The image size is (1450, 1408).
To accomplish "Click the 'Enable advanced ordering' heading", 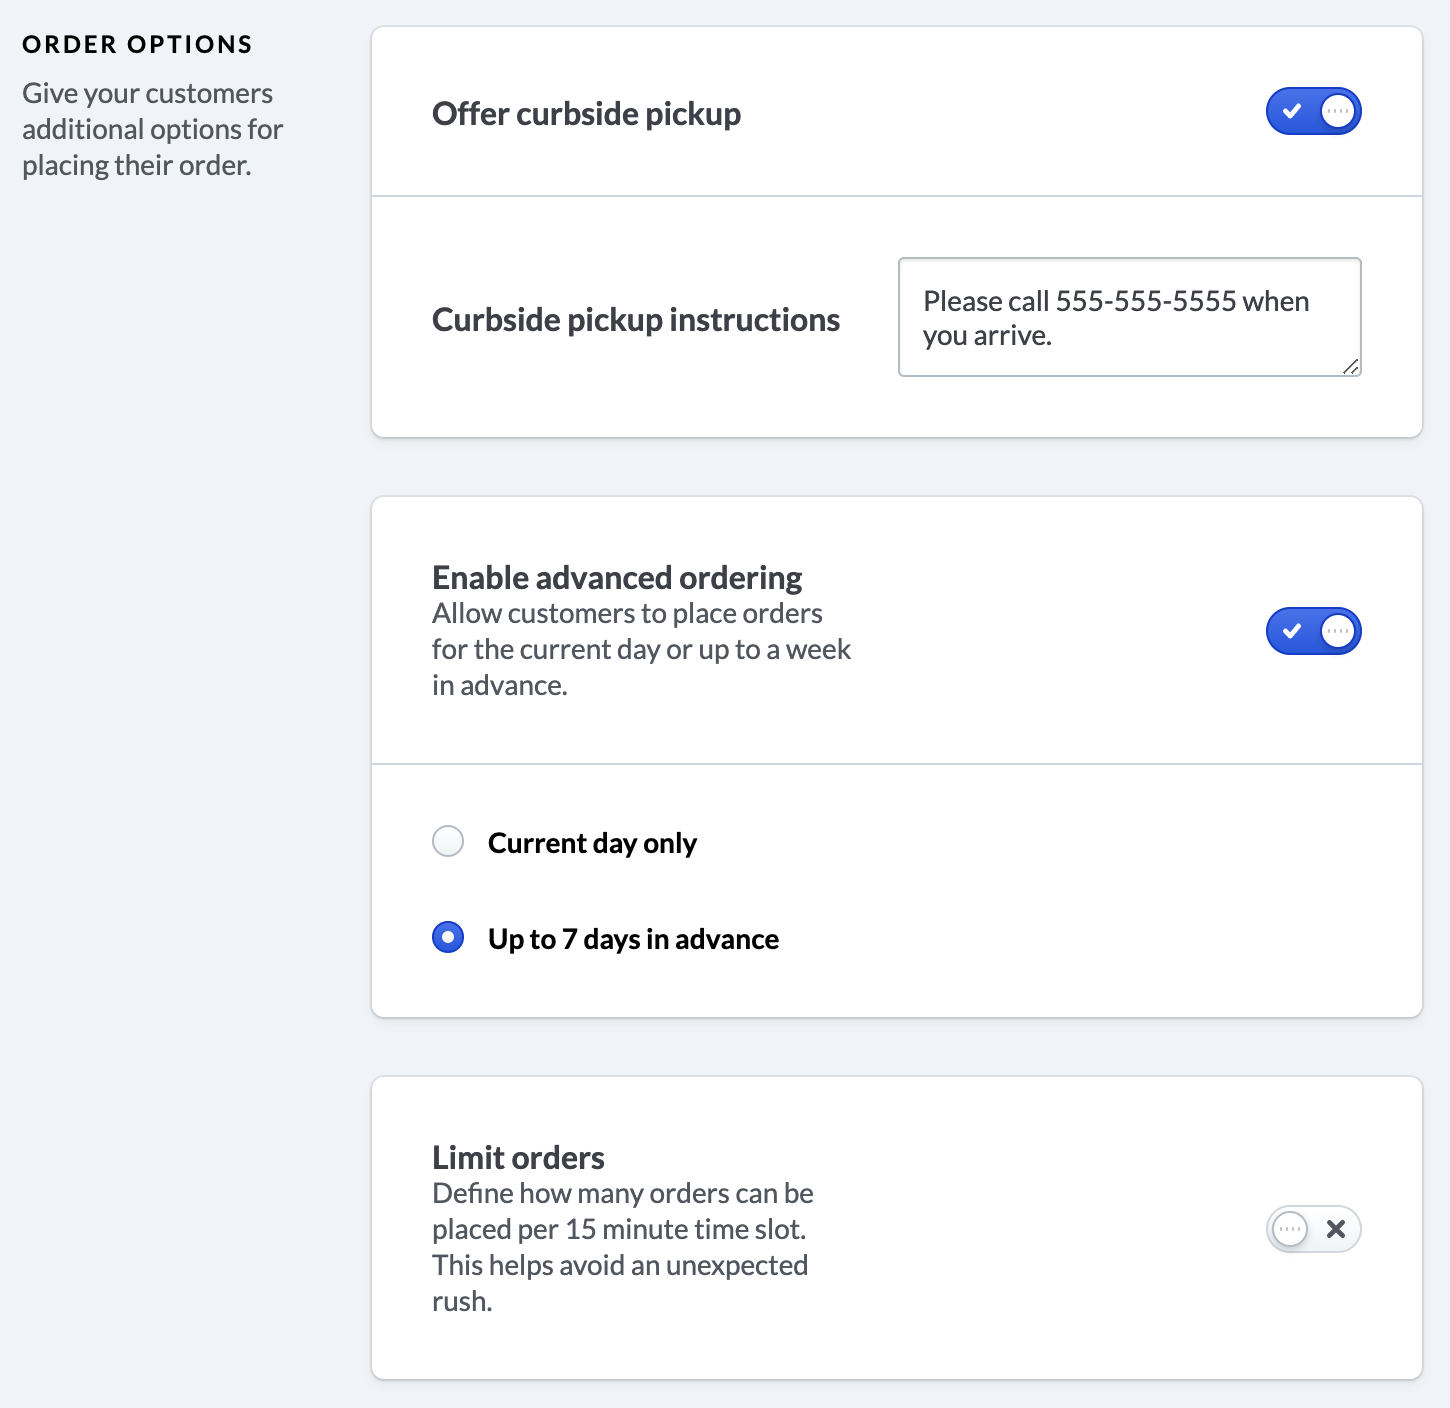I will pos(617,578).
